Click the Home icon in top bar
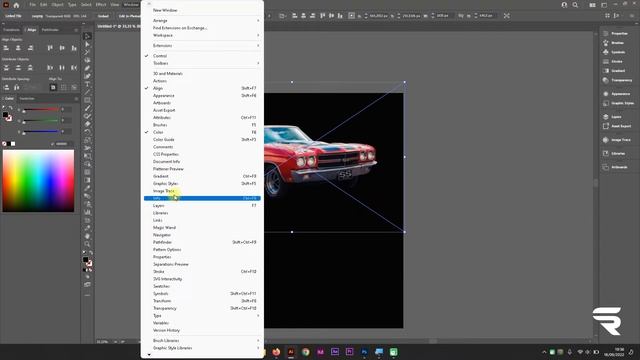The height and width of the screenshot is (360, 640). click(x=16, y=5)
